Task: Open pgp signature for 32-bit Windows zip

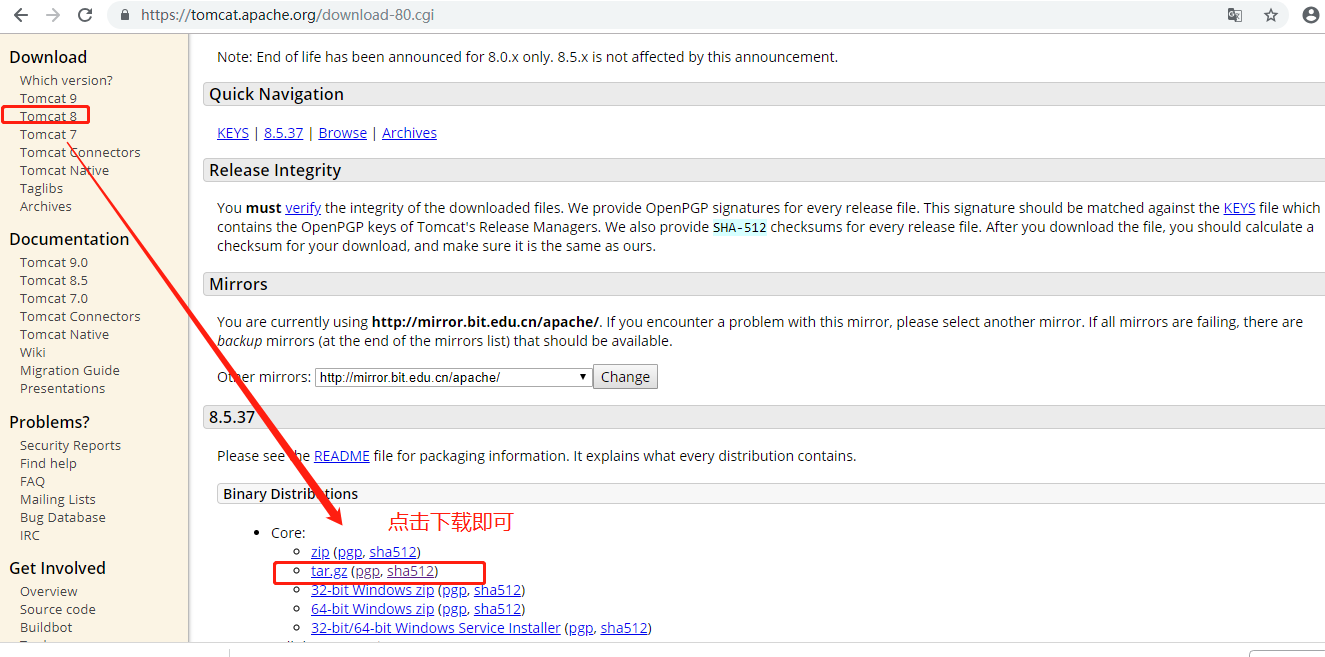Action: (454, 590)
